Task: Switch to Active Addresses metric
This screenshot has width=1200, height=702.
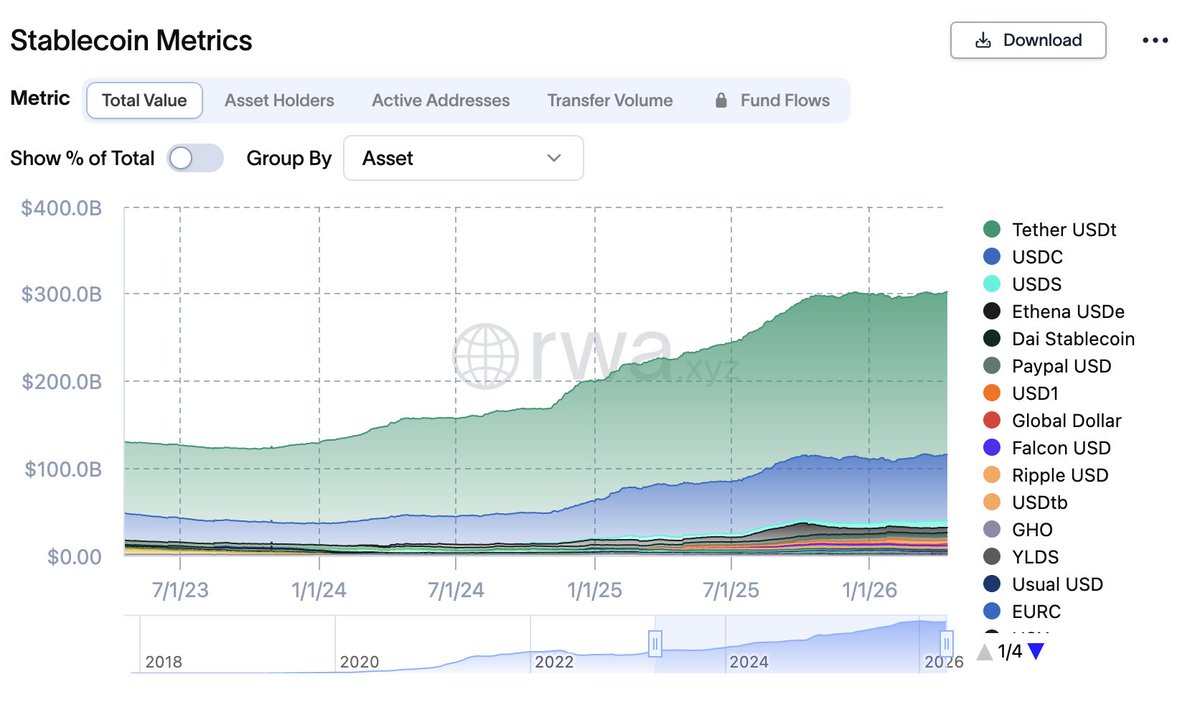Action: 441,100
